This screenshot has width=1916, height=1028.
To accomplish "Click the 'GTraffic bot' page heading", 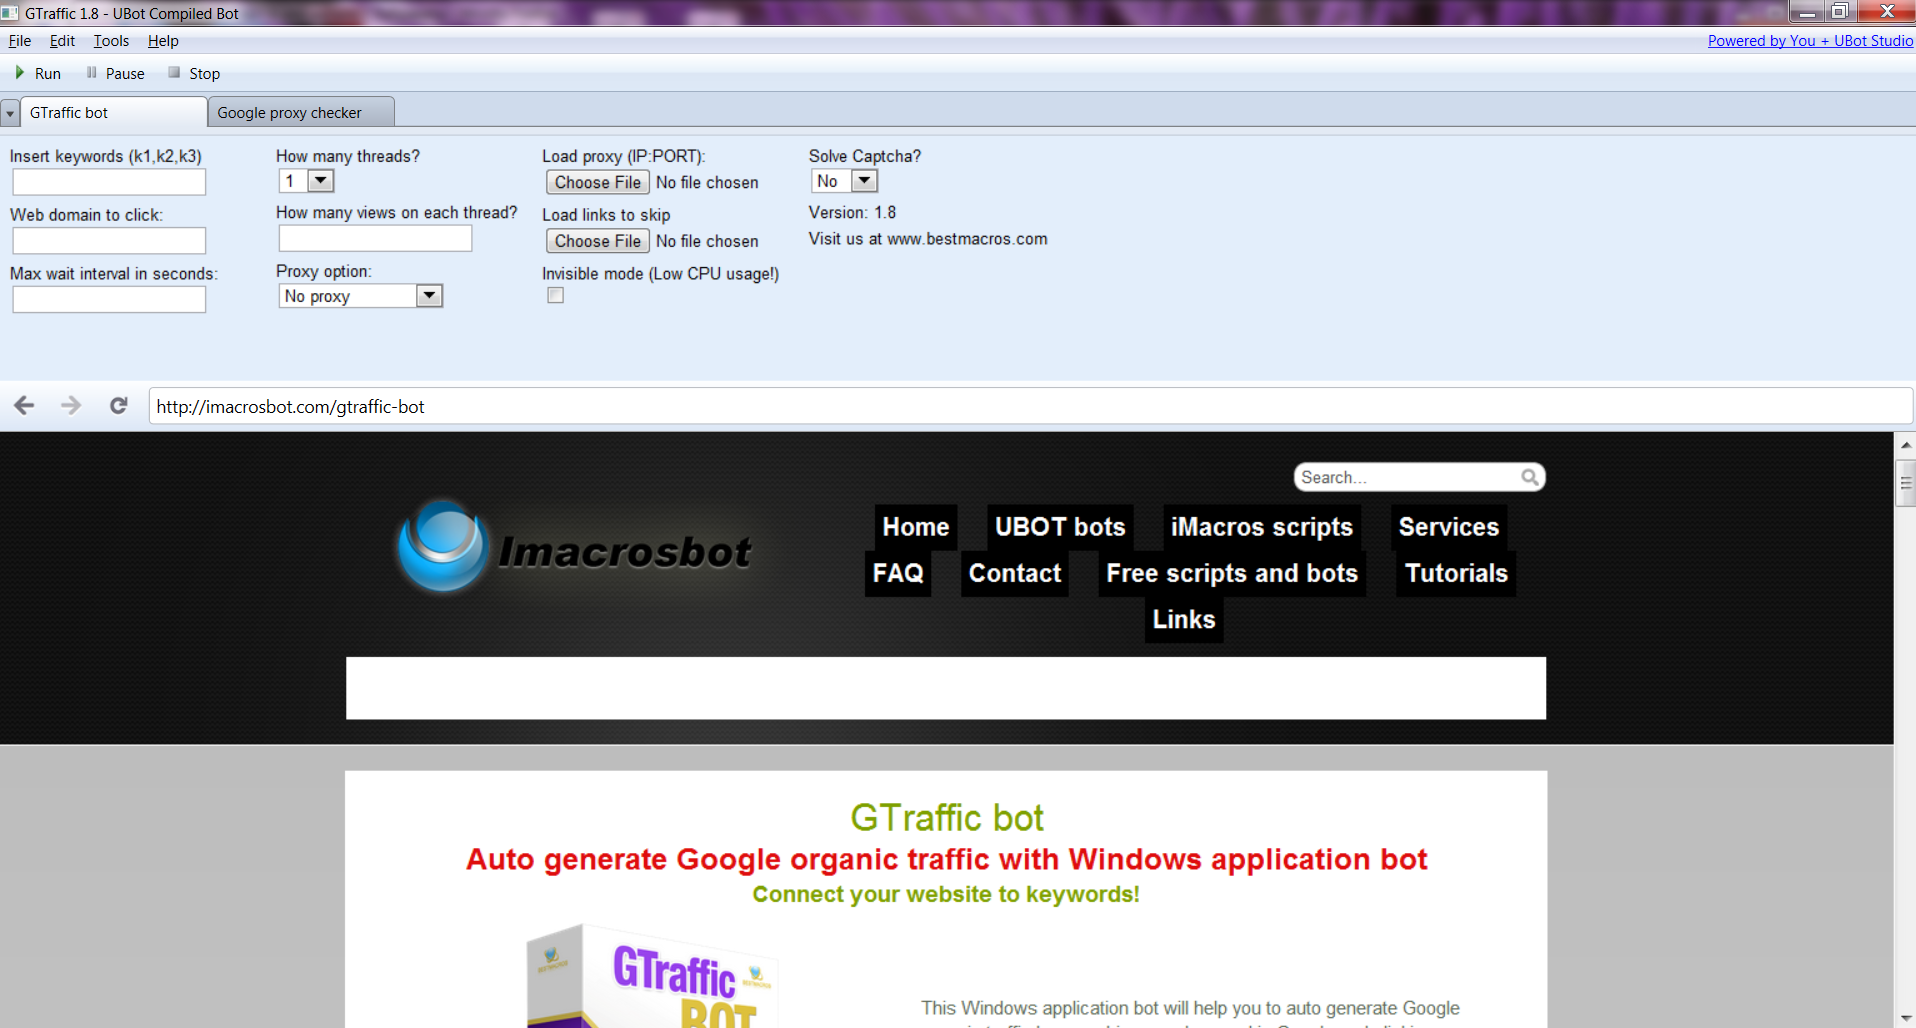I will pos(946,818).
